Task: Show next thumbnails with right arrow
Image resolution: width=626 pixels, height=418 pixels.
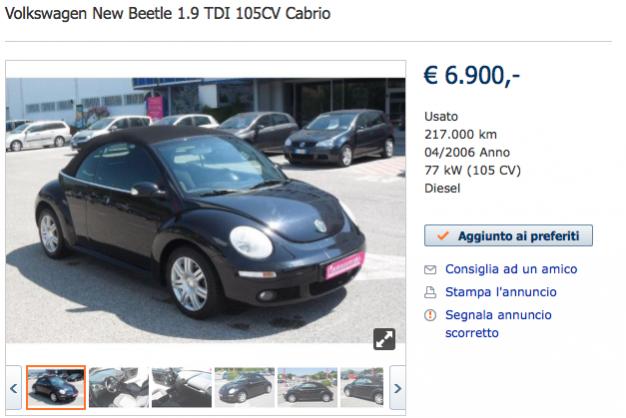Action: click(x=397, y=388)
